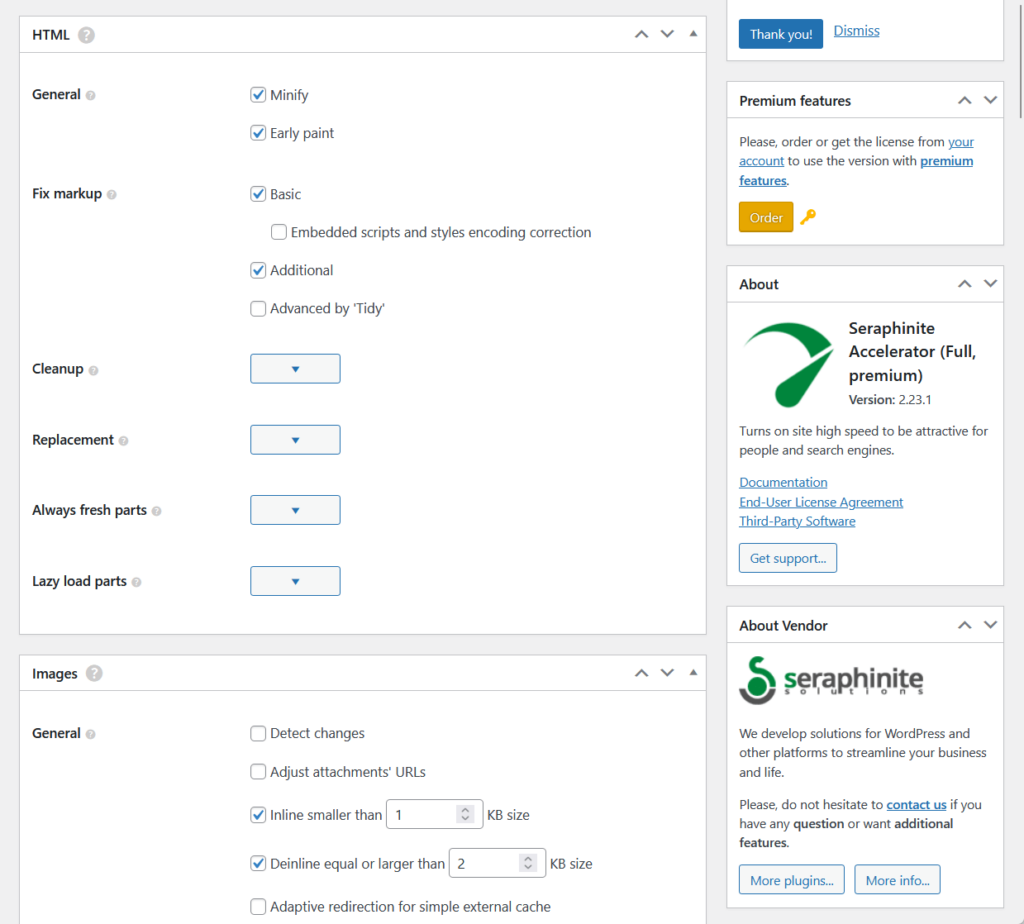Click the Thank you! button

pos(780,34)
